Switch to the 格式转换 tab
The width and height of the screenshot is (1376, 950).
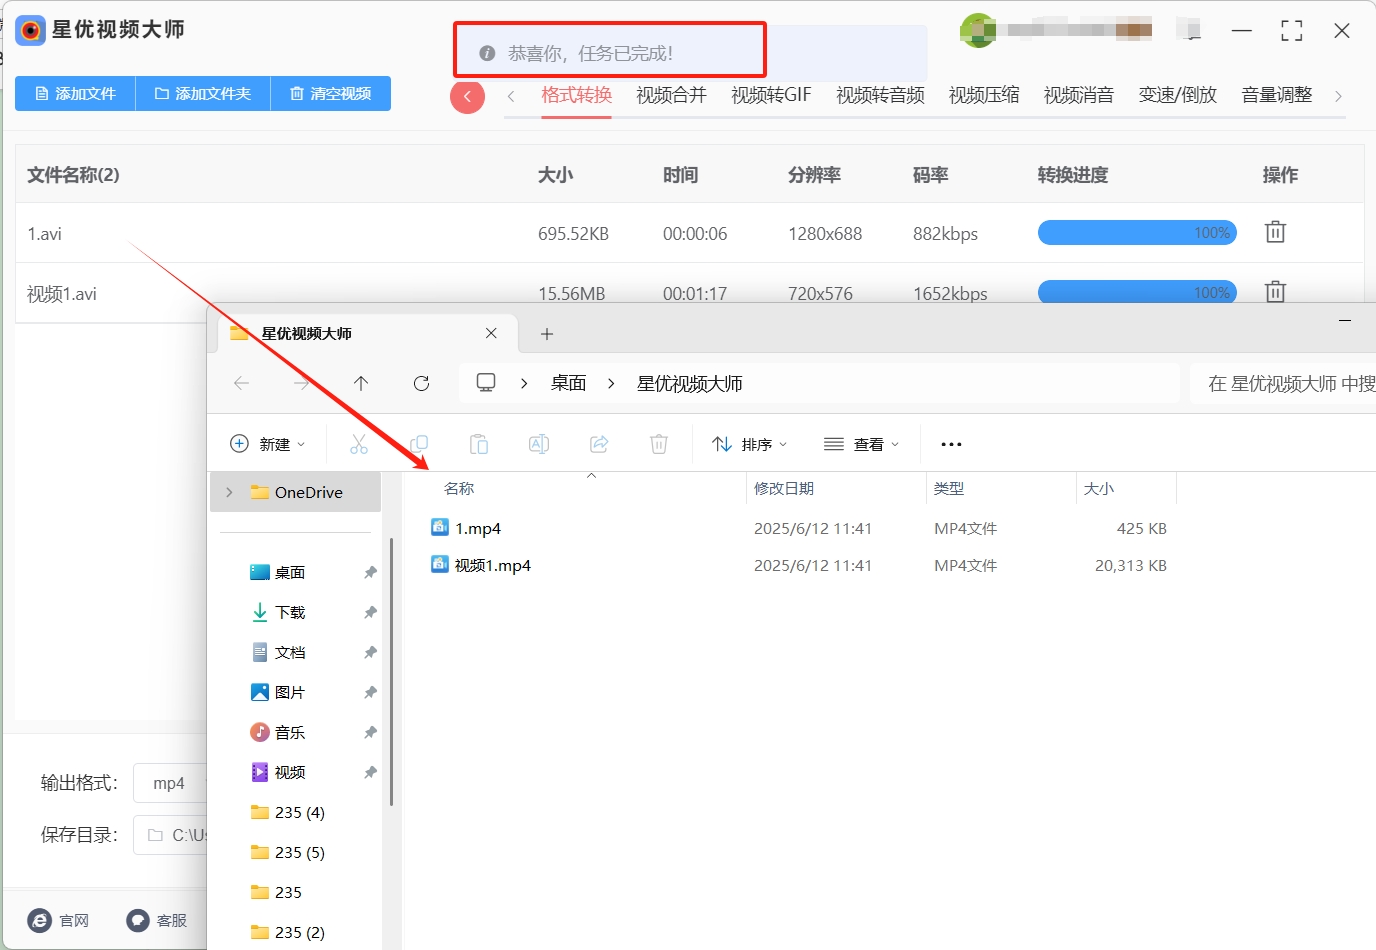tap(576, 95)
